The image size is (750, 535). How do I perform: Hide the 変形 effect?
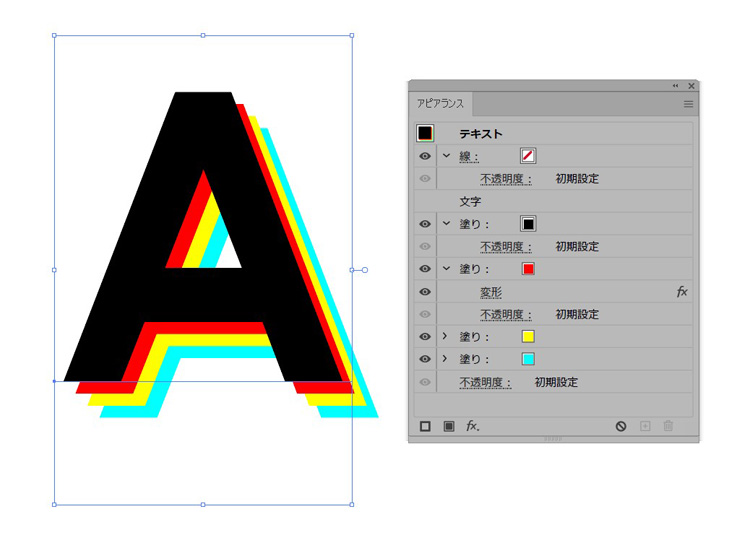coord(425,292)
